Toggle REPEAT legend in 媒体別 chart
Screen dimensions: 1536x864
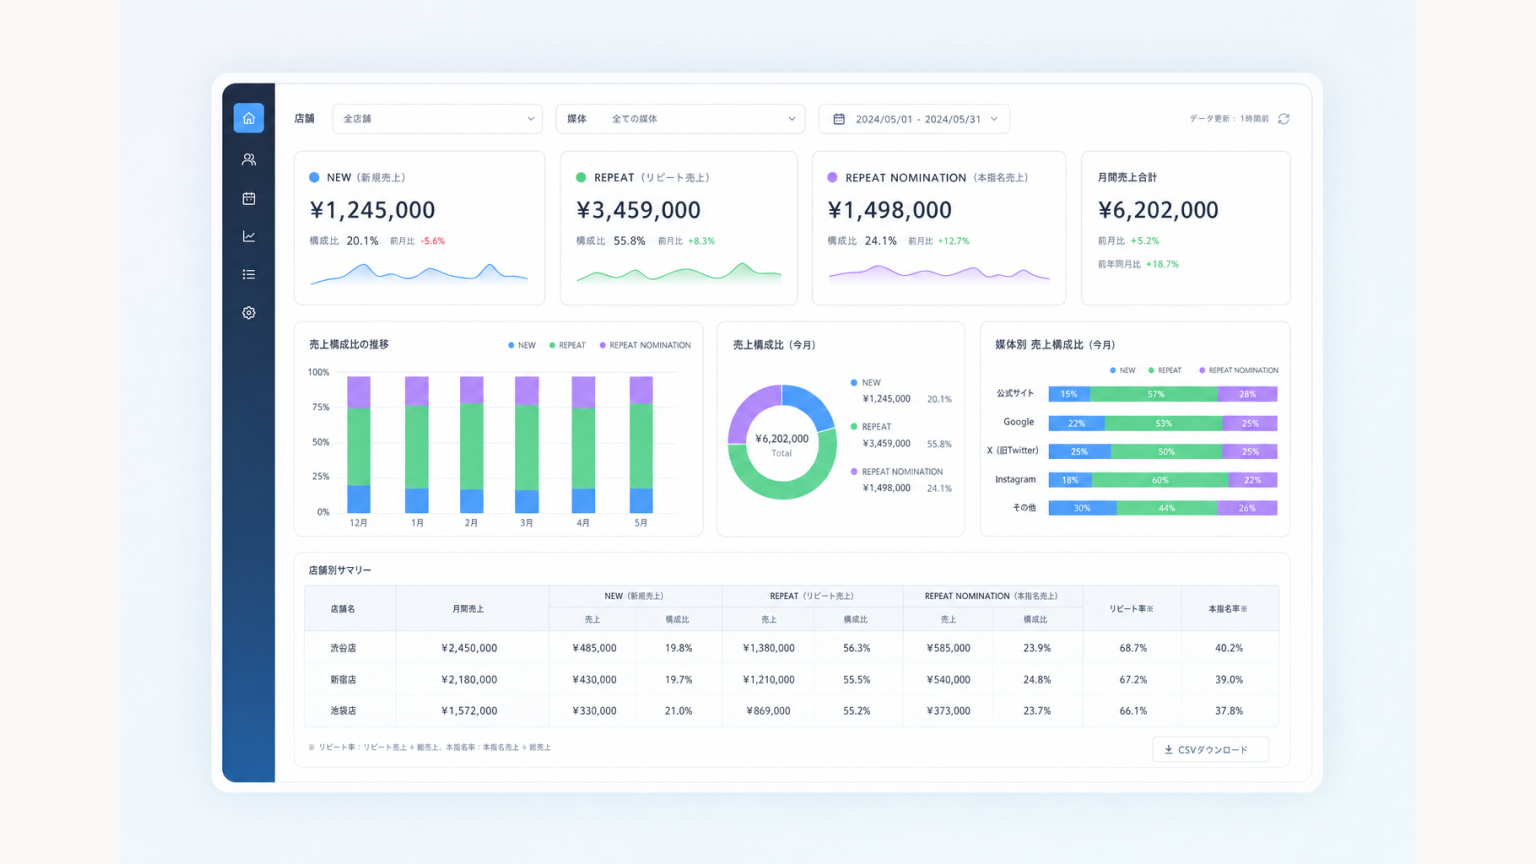(1165, 370)
